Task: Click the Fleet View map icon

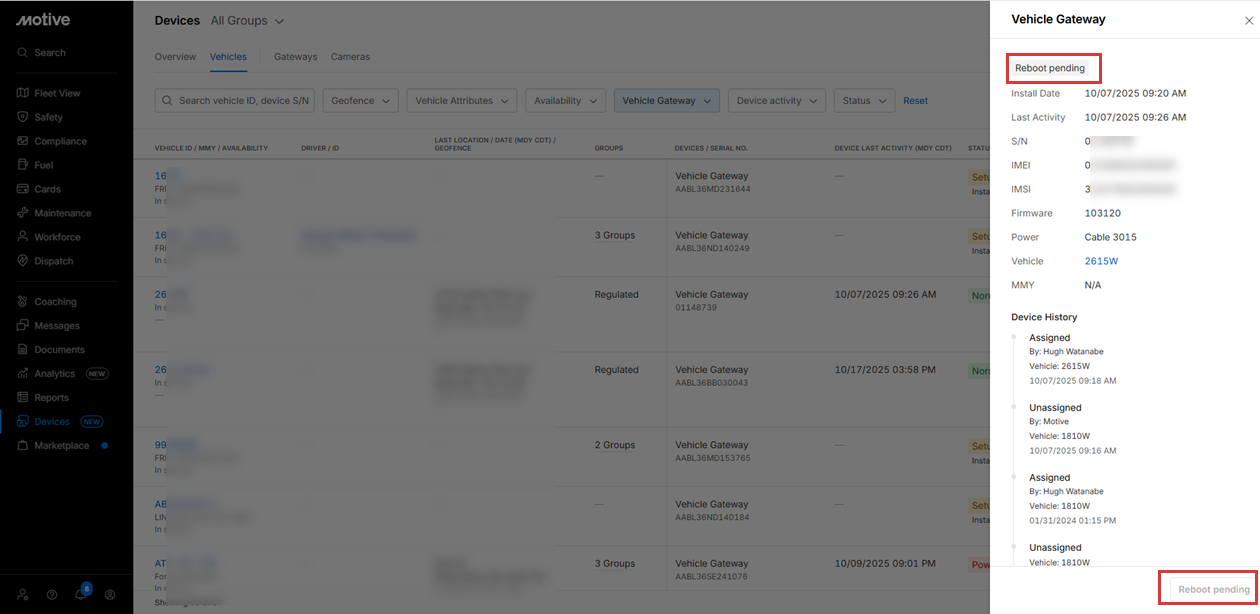Action: pos(23,93)
